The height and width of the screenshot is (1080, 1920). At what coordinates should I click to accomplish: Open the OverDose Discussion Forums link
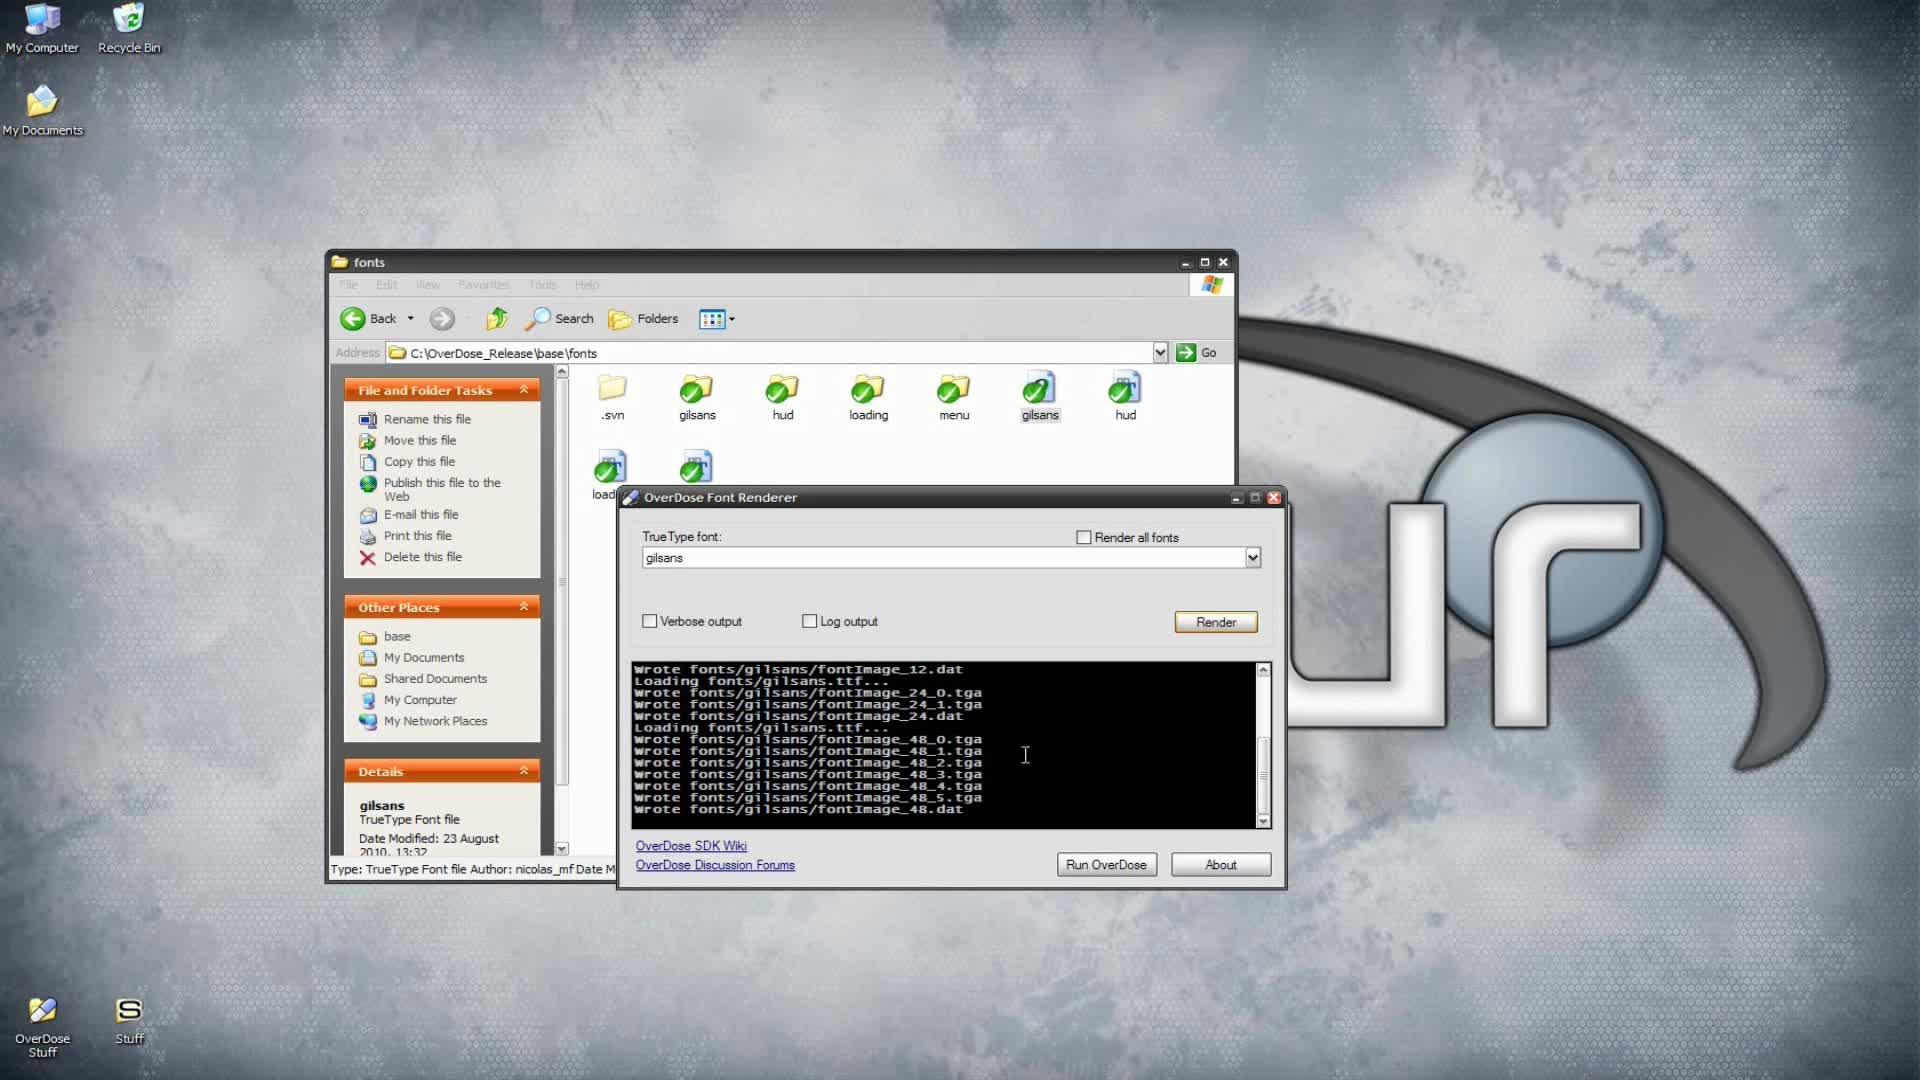tap(715, 865)
